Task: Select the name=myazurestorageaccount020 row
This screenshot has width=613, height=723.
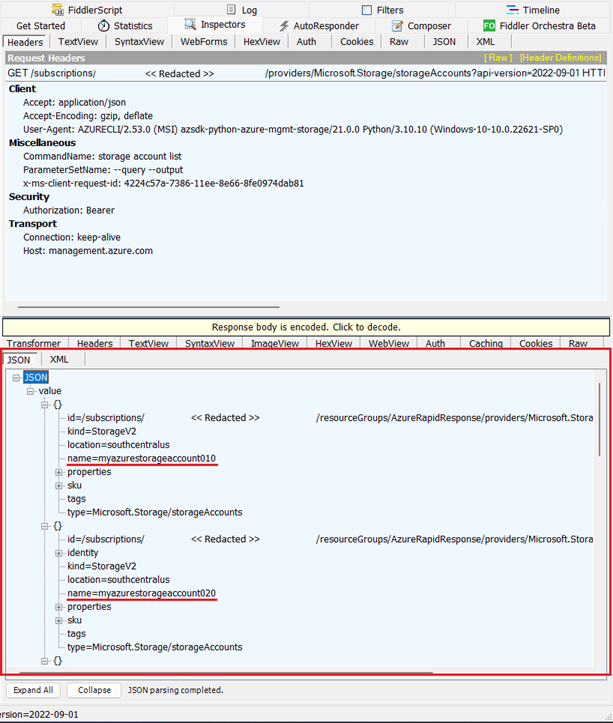Action: pos(141,593)
